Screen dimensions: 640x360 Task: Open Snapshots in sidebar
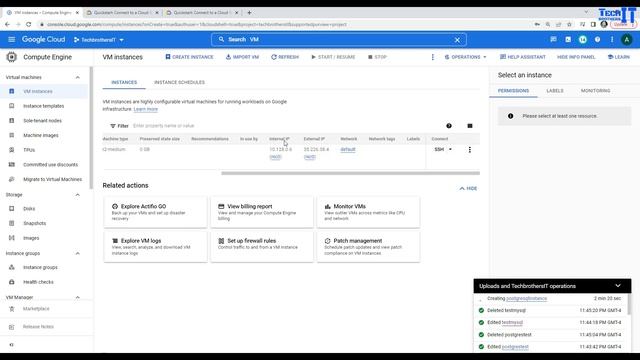tap(44, 224)
